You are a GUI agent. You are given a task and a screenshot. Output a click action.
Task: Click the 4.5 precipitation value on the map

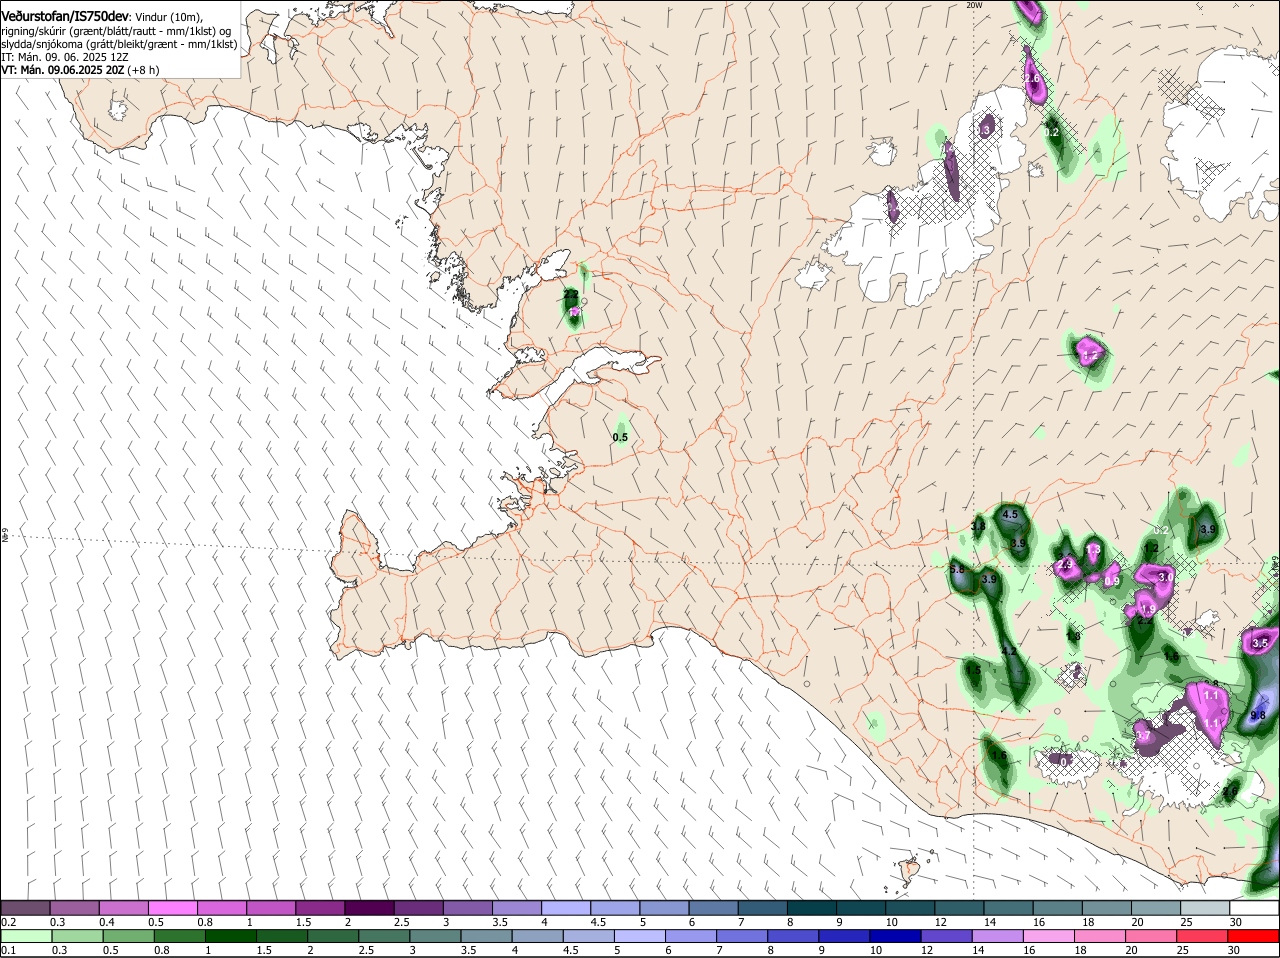point(1010,515)
